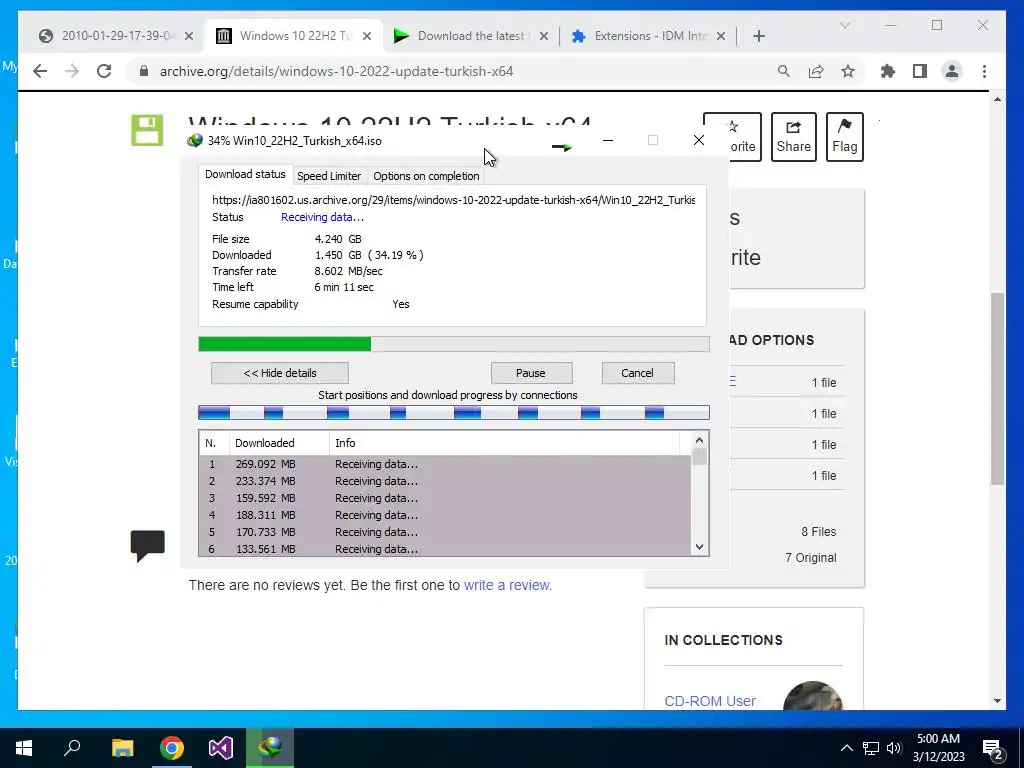Viewport: 1024px width, 768px height.
Task: Close the 2010-01-29 tab
Action: coord(189,36)
